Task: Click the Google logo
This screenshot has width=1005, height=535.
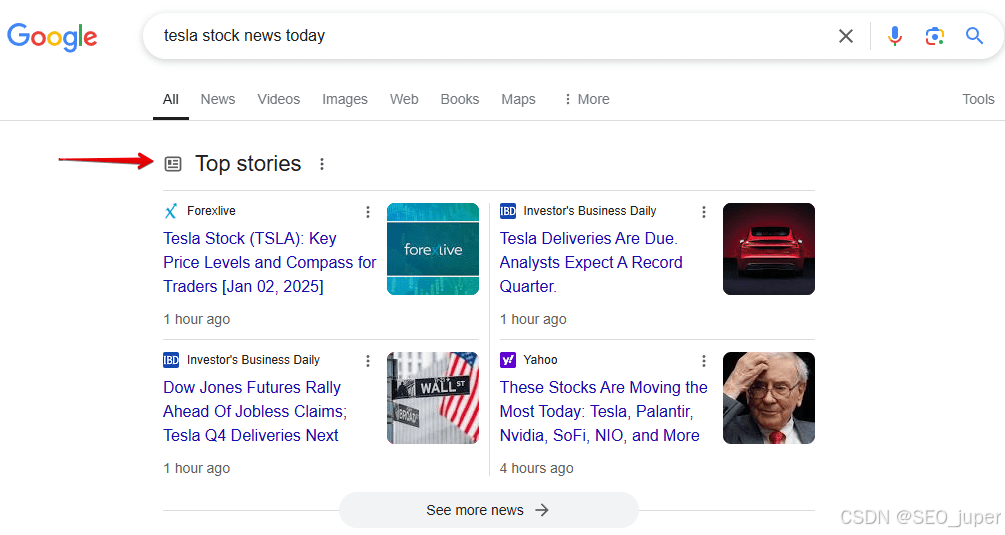Action: point(52,37)
